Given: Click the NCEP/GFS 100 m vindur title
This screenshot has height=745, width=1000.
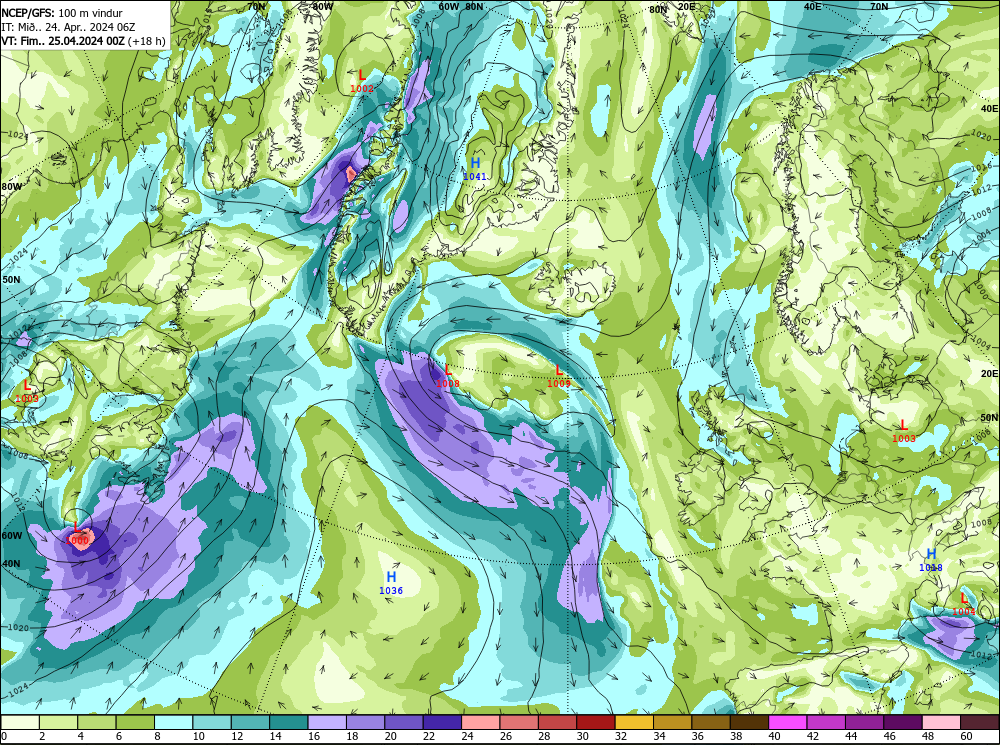Looking at the screenshot, I should [x=62, y=13].
